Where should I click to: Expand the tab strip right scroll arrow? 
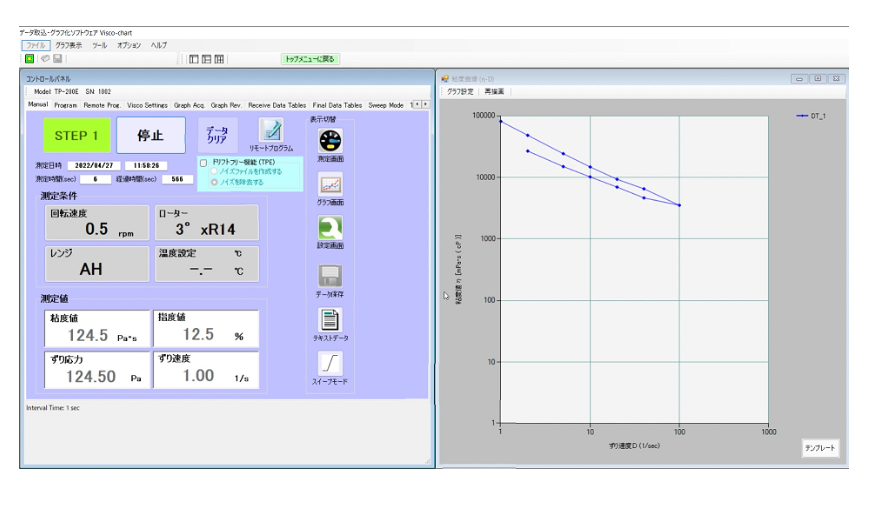click(425, 105)
